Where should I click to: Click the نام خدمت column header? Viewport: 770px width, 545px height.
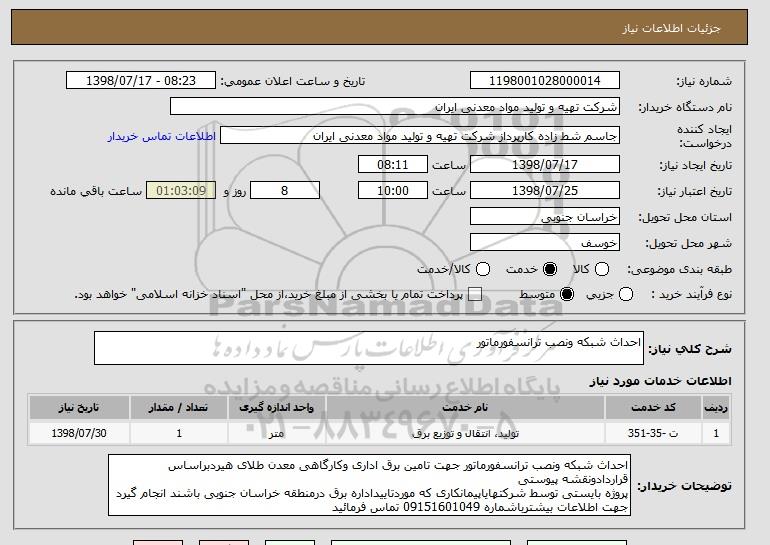(465, 408)
